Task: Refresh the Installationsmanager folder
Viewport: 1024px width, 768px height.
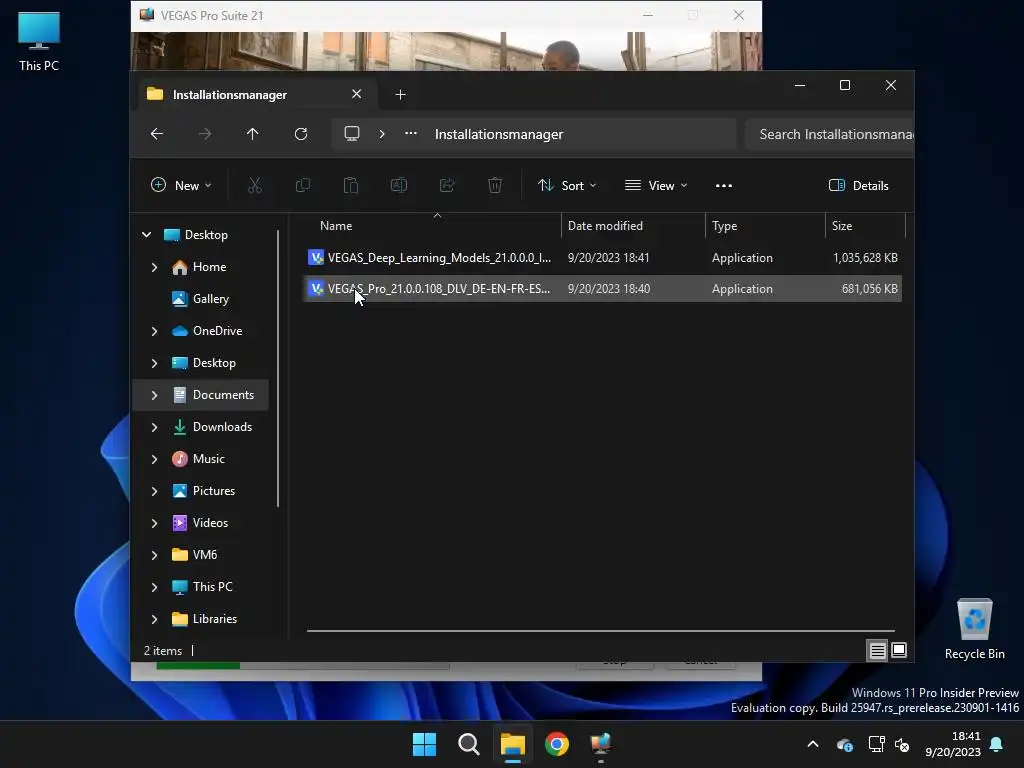Action: pos(301,134)
